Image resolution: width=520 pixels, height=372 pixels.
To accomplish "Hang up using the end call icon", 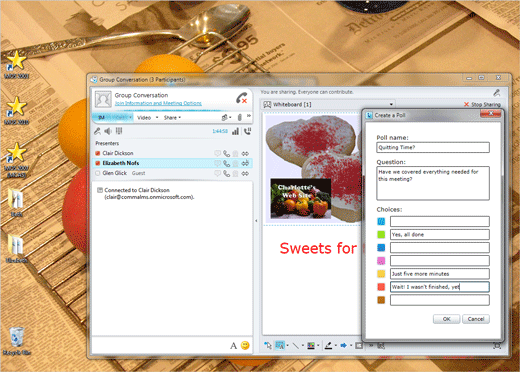I will [x=242, y=98].
